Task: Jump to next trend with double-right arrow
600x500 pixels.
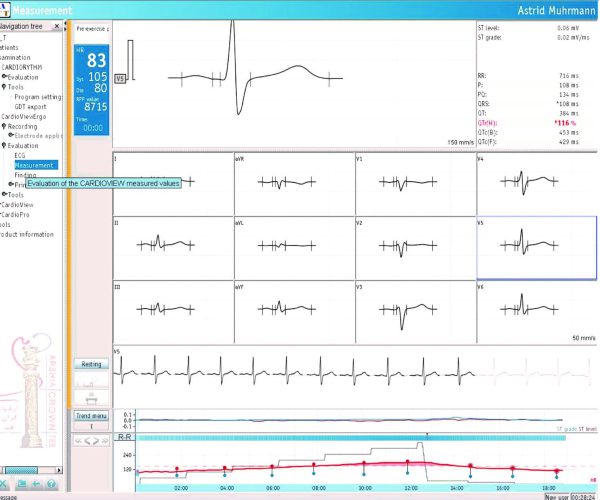Action: [104, 439]
